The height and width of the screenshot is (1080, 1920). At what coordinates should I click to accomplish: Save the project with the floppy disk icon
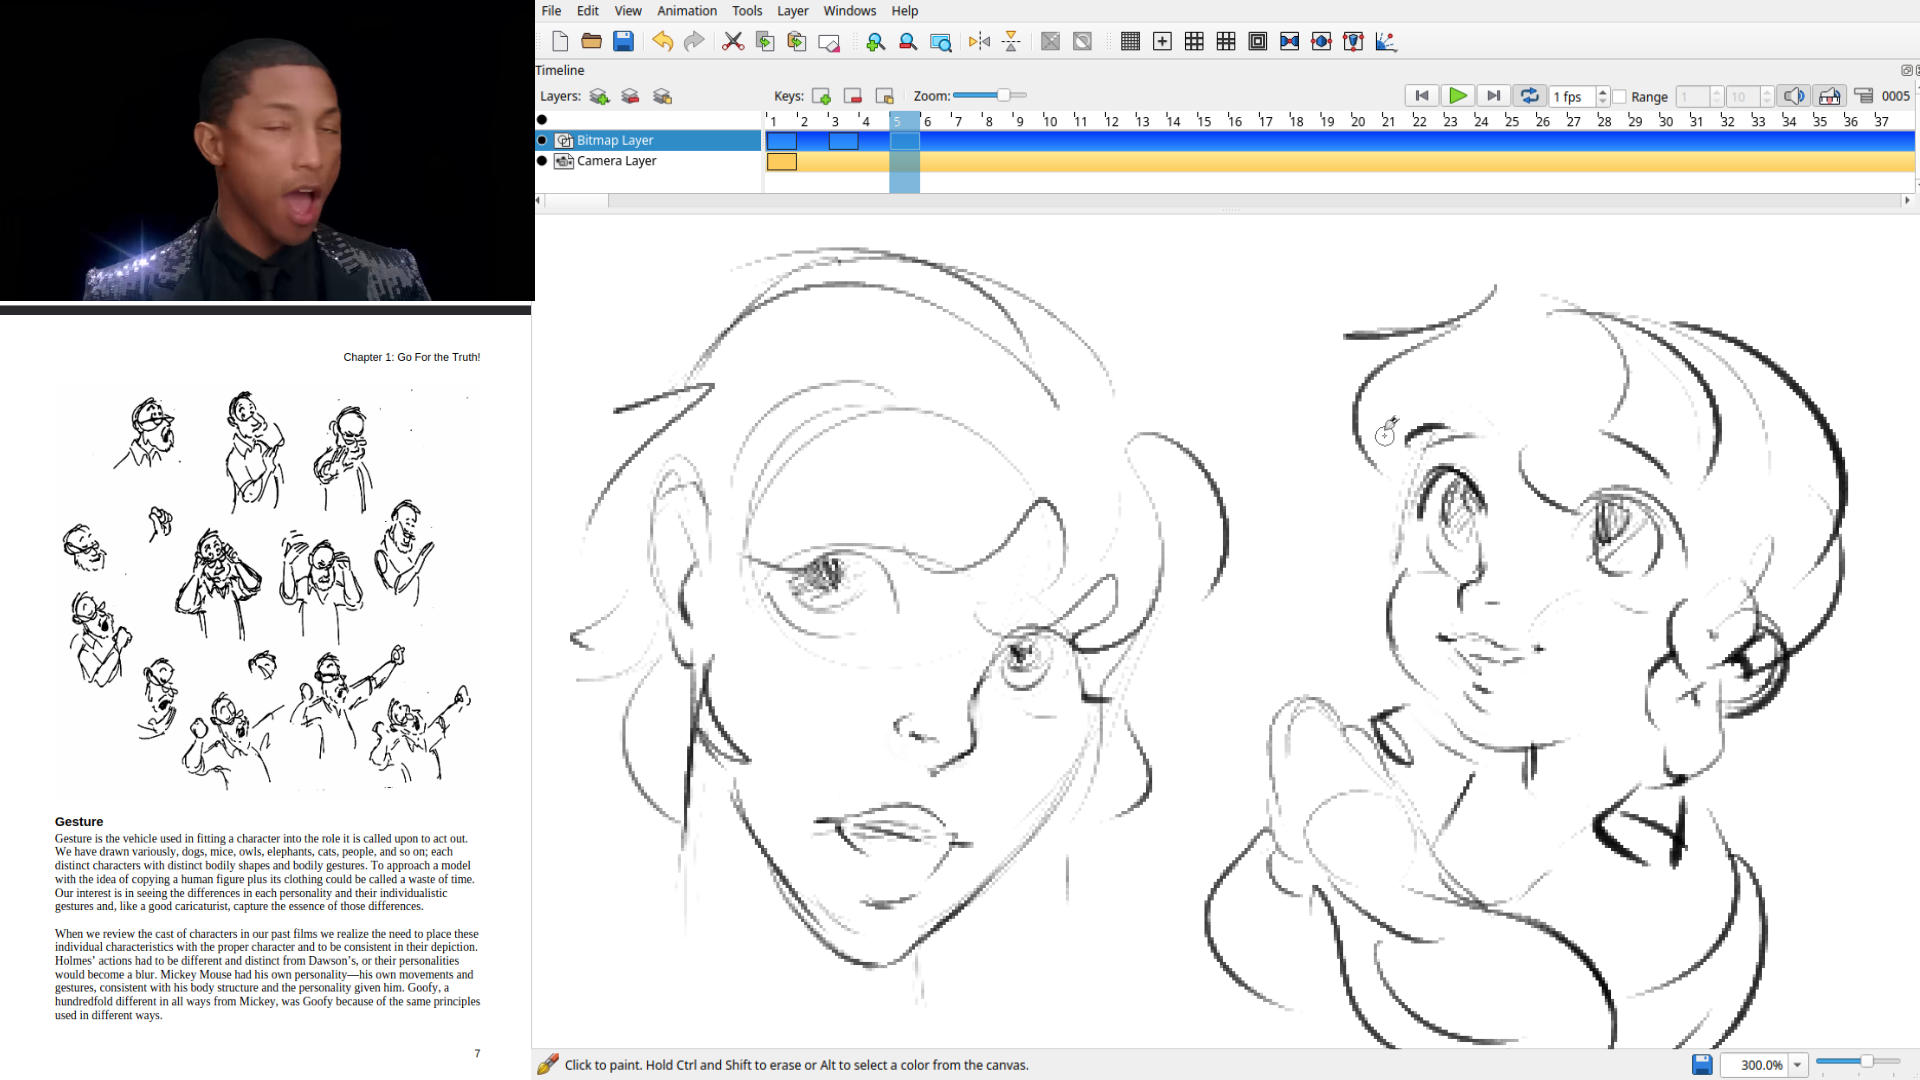(x=623, y=41)
